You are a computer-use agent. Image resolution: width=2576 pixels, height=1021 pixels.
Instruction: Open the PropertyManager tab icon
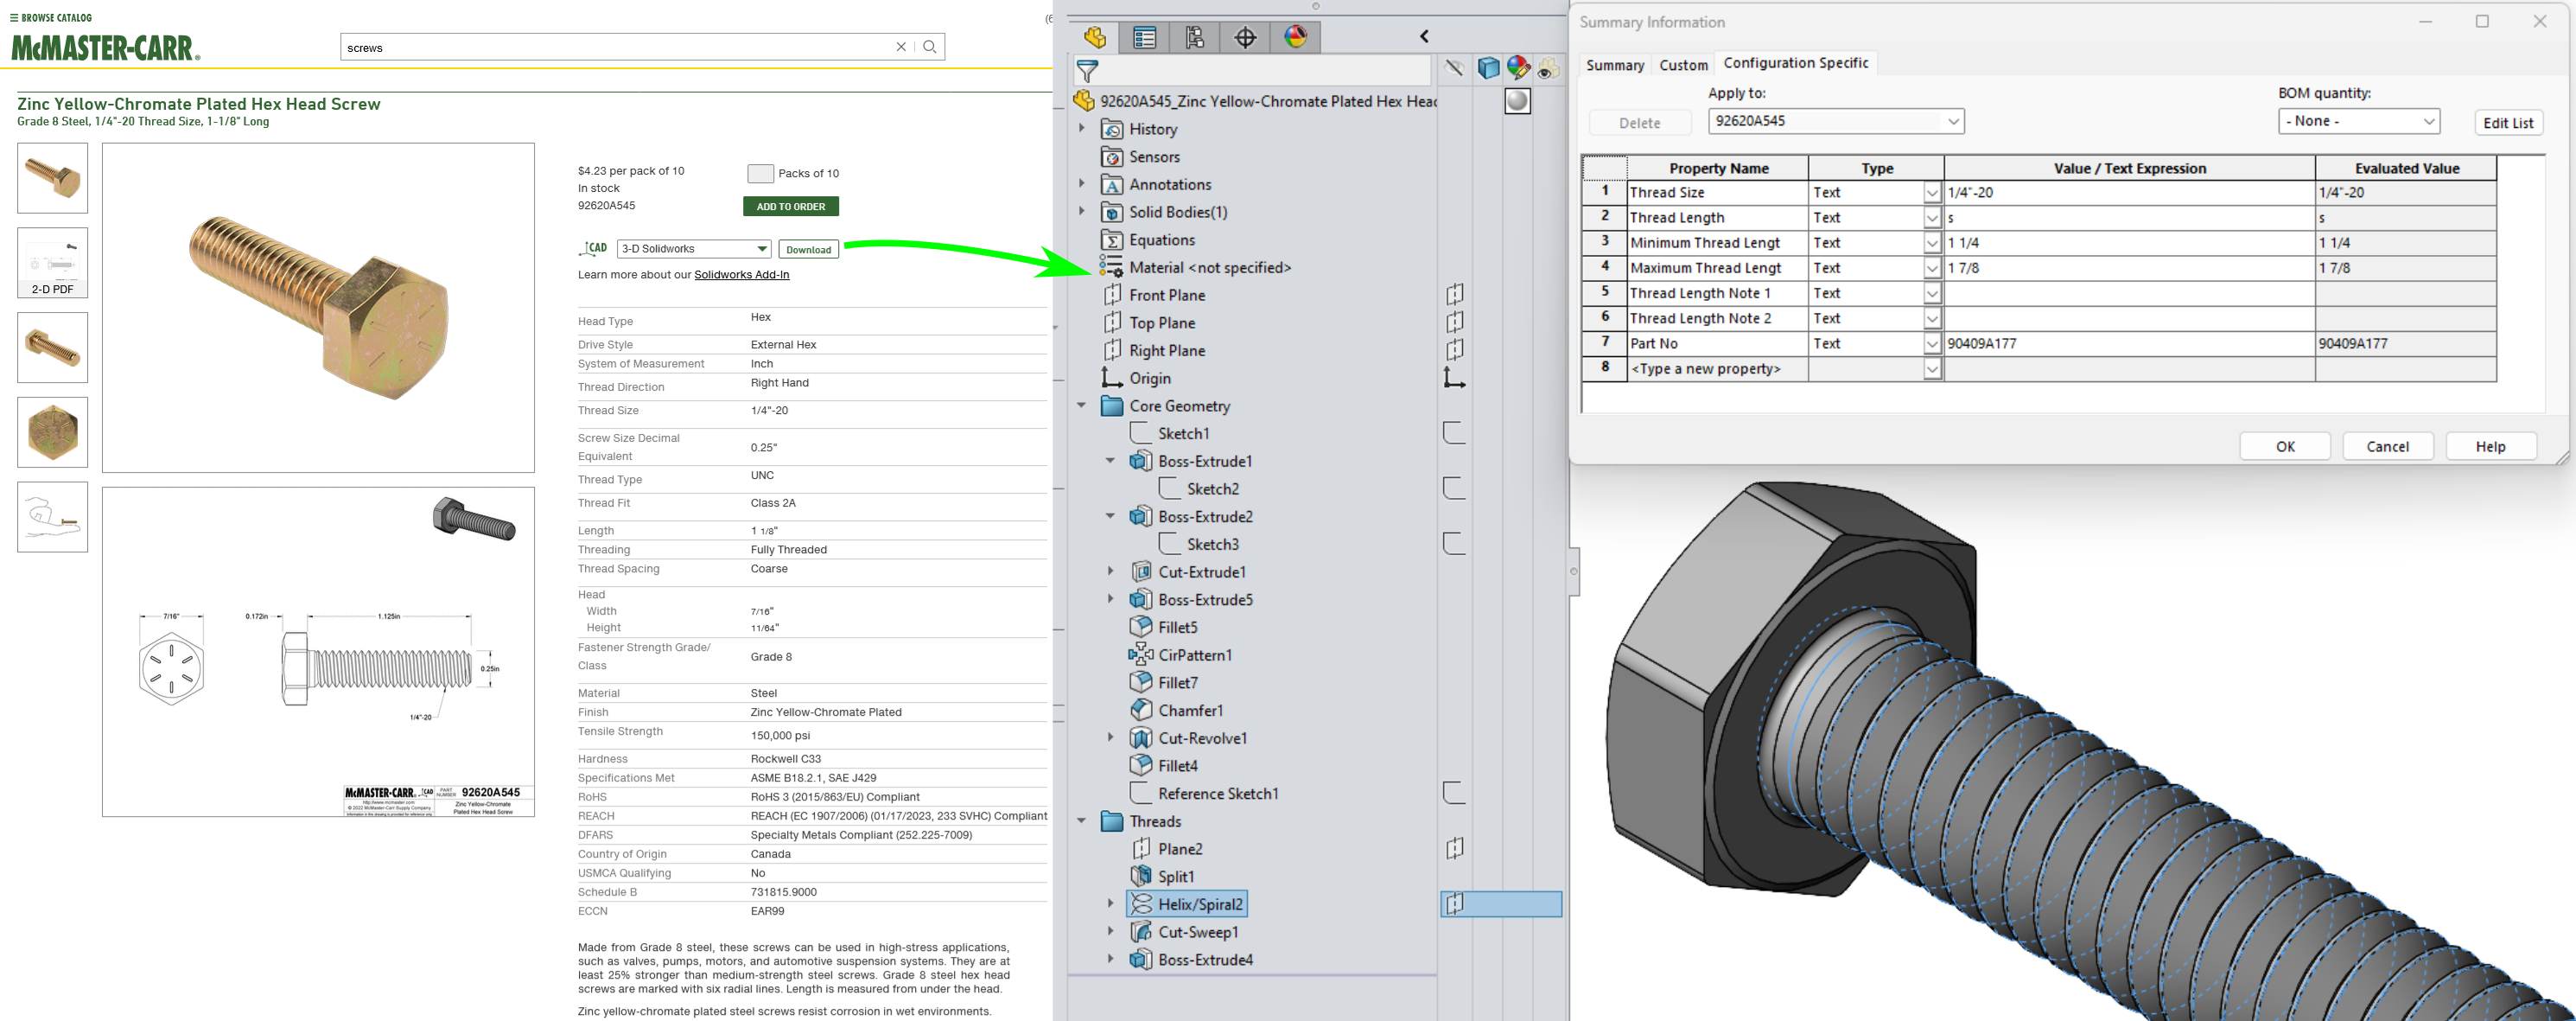click(x=1145, y=38)
